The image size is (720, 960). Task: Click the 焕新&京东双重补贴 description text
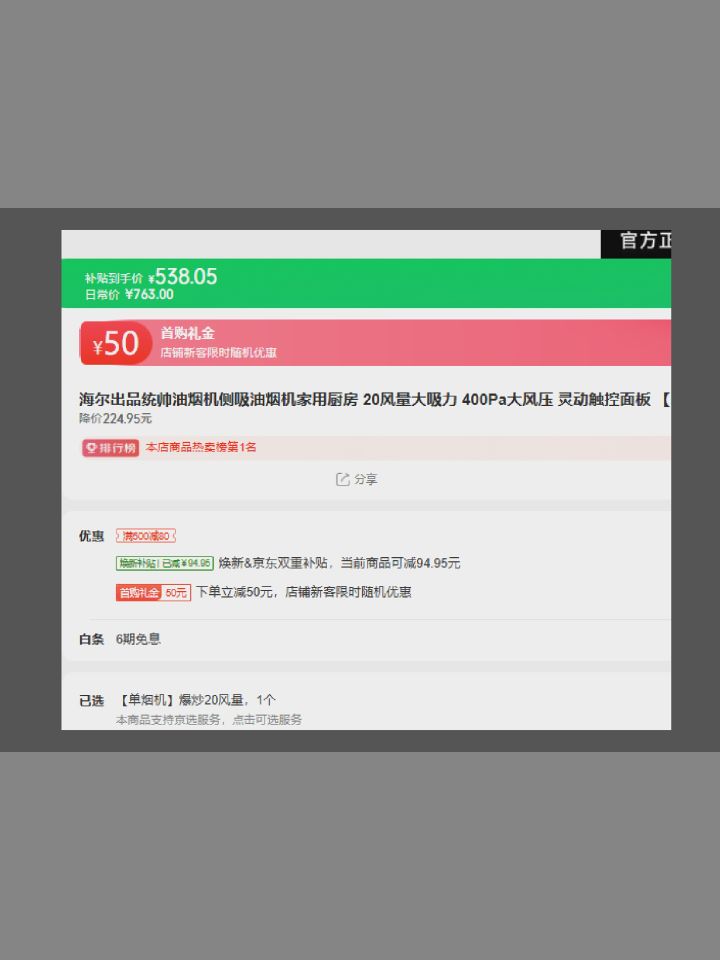coord(339,563)
